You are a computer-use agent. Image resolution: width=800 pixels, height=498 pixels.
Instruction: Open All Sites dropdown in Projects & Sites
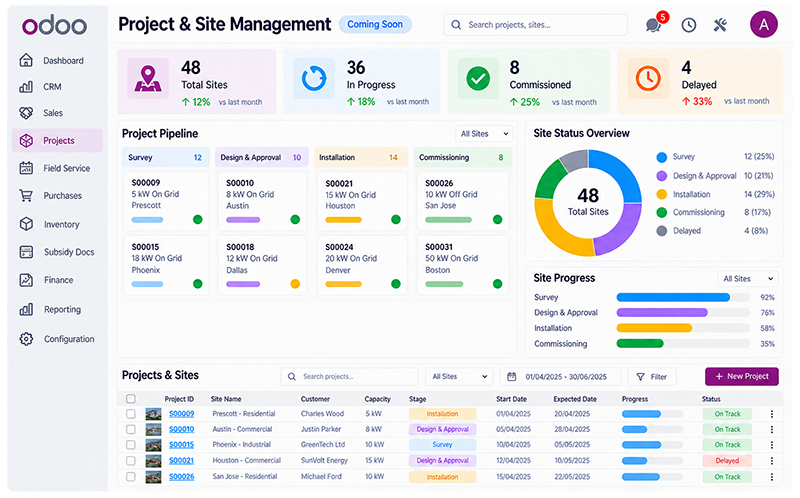click(x=459, y=377)
